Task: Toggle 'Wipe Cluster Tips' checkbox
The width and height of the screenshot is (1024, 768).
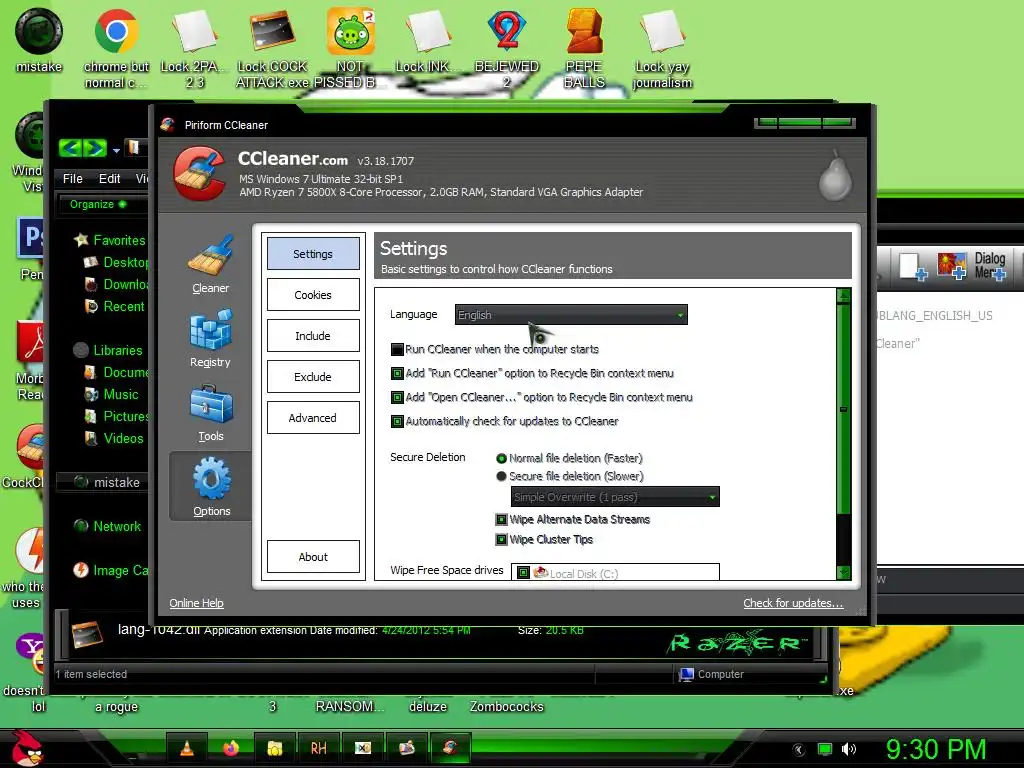Action: tap(502, 539)
